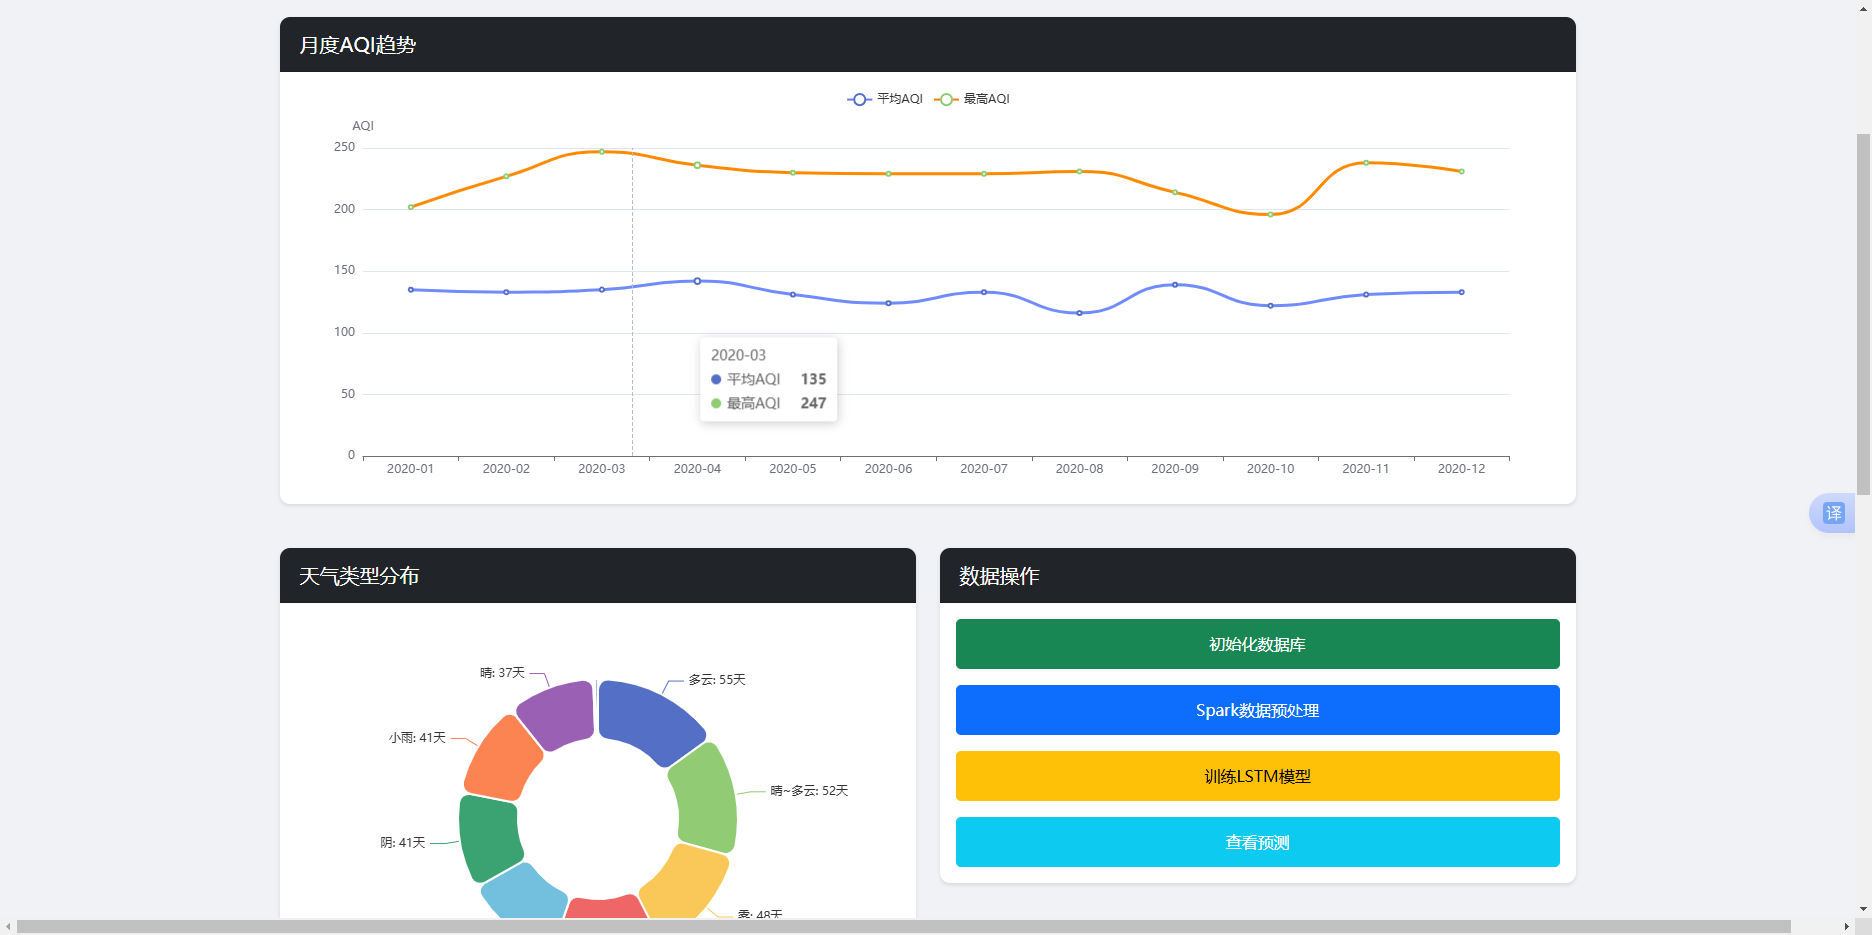Select the yellow 雾 pie slice
This screenshot has width=1872, height=935.
tap(686, 882)
